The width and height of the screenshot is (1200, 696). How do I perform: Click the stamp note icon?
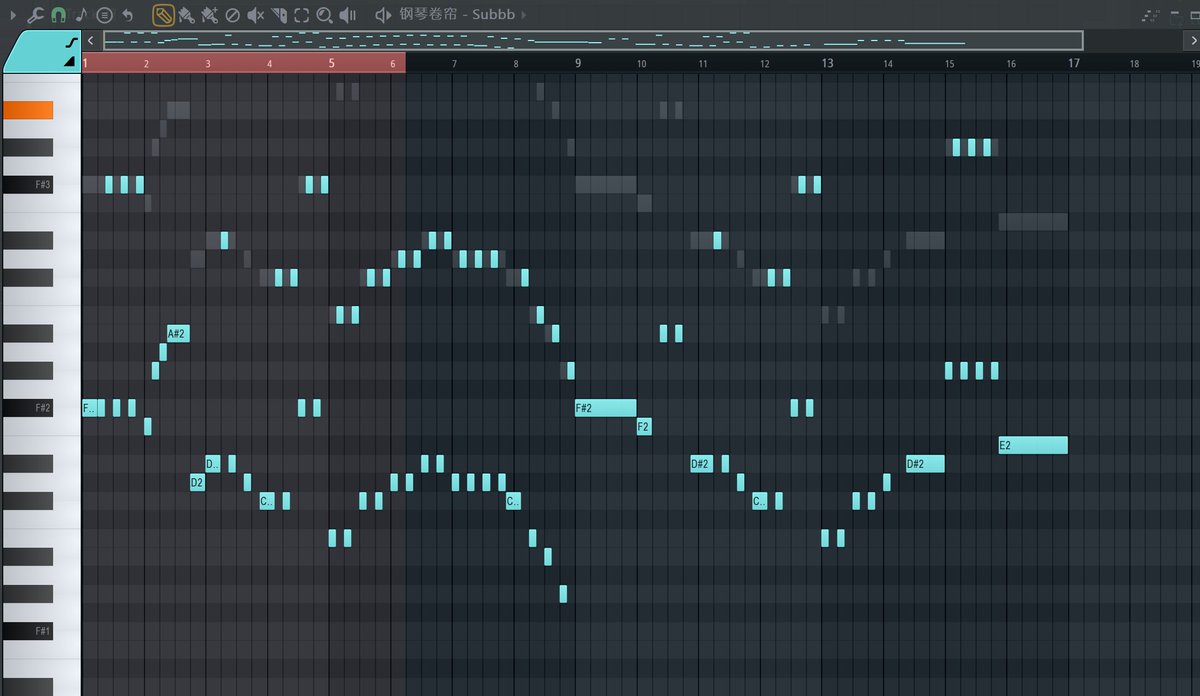81,15
